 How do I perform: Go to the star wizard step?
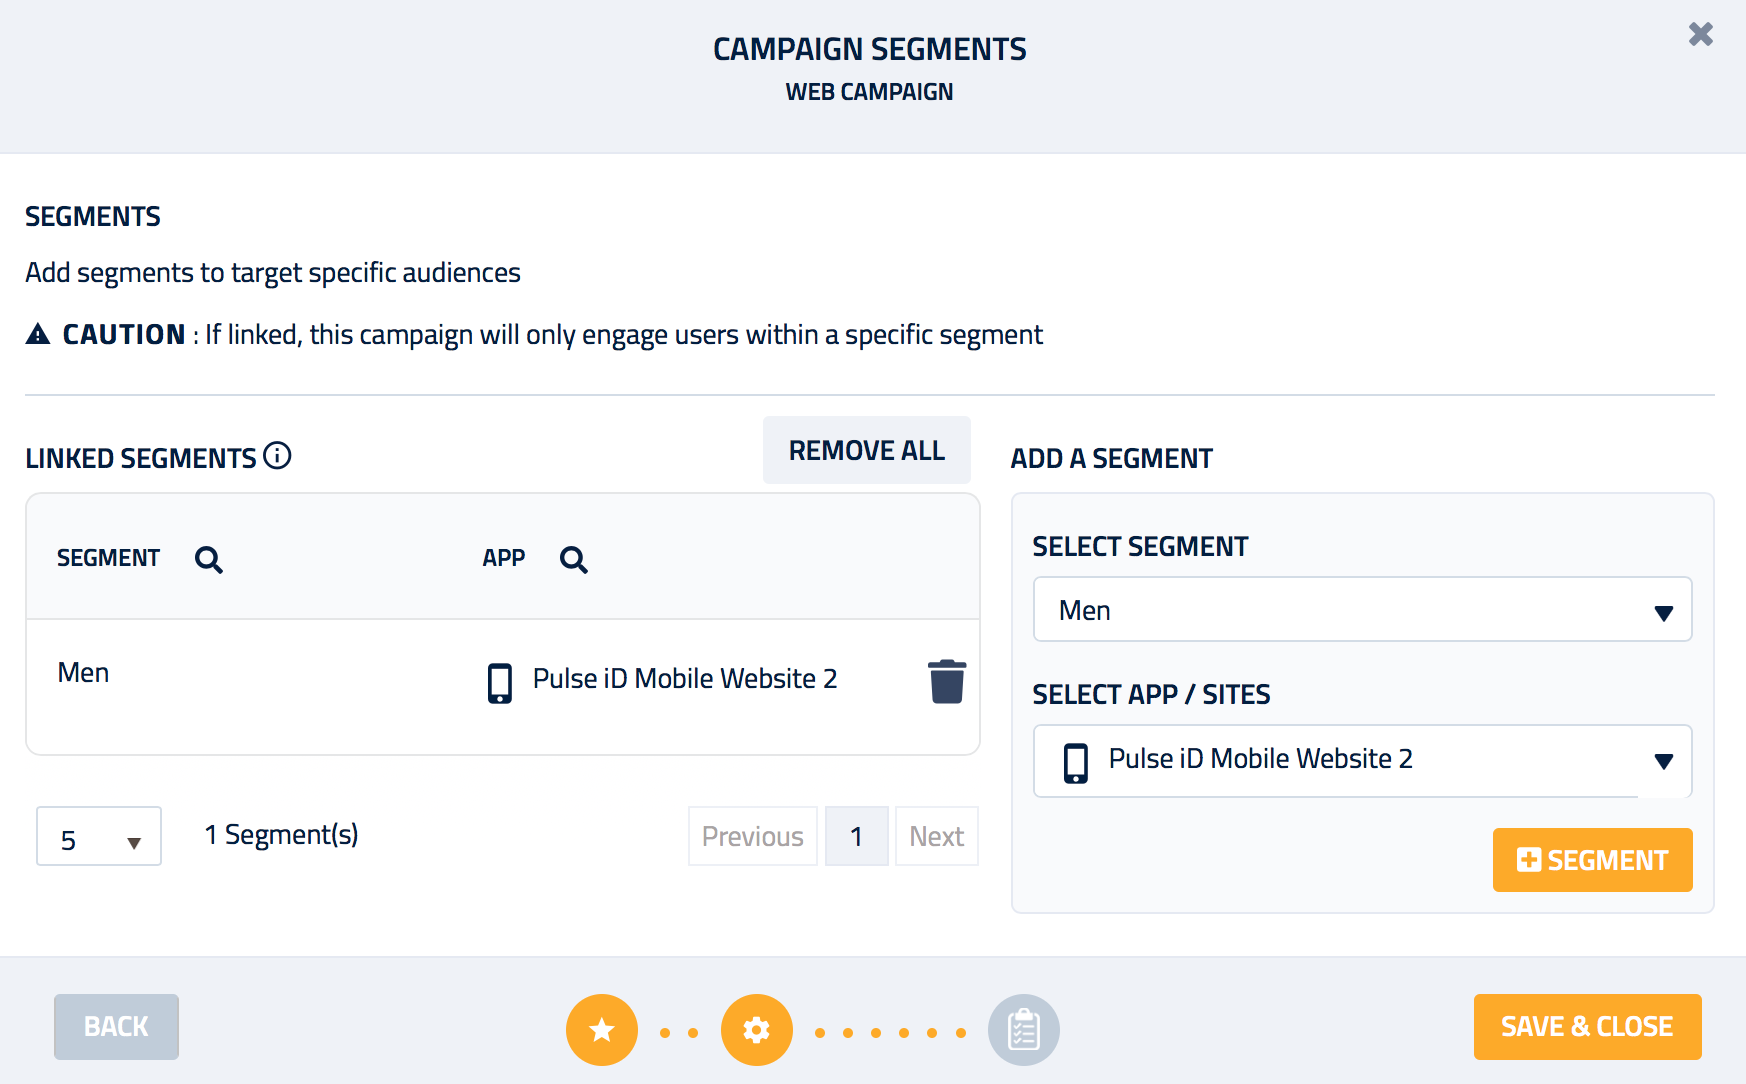point(602,1030)
